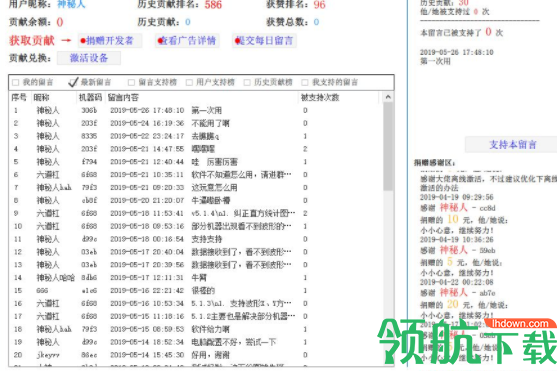Enable the 我的留言 checkbox

pyautogui.click(x=15, y=82)
